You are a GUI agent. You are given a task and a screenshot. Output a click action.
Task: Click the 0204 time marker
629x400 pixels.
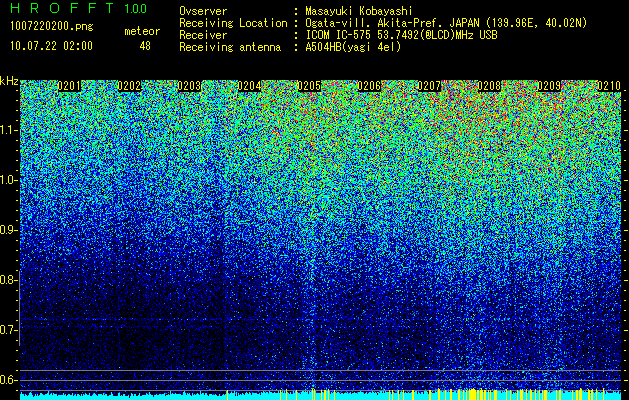[249, 86]
